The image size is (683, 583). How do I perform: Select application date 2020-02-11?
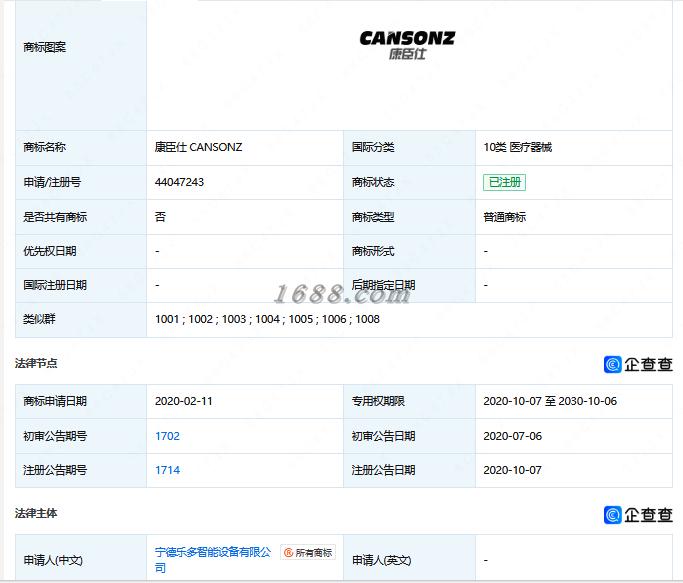(183, 401)
